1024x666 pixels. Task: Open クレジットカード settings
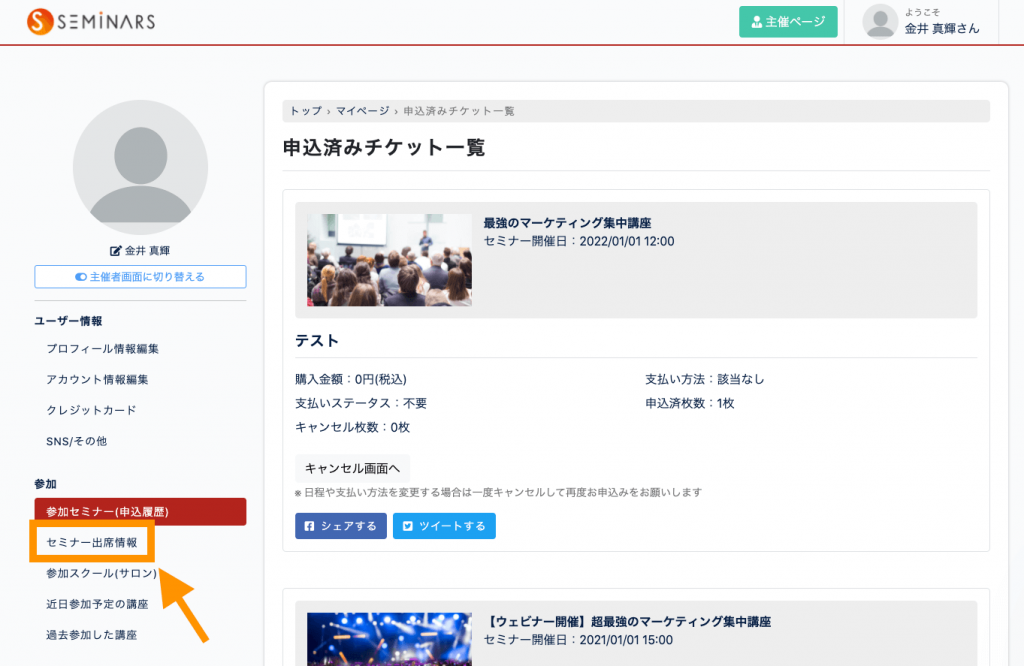pyautogui.click(x=91, y=410)
